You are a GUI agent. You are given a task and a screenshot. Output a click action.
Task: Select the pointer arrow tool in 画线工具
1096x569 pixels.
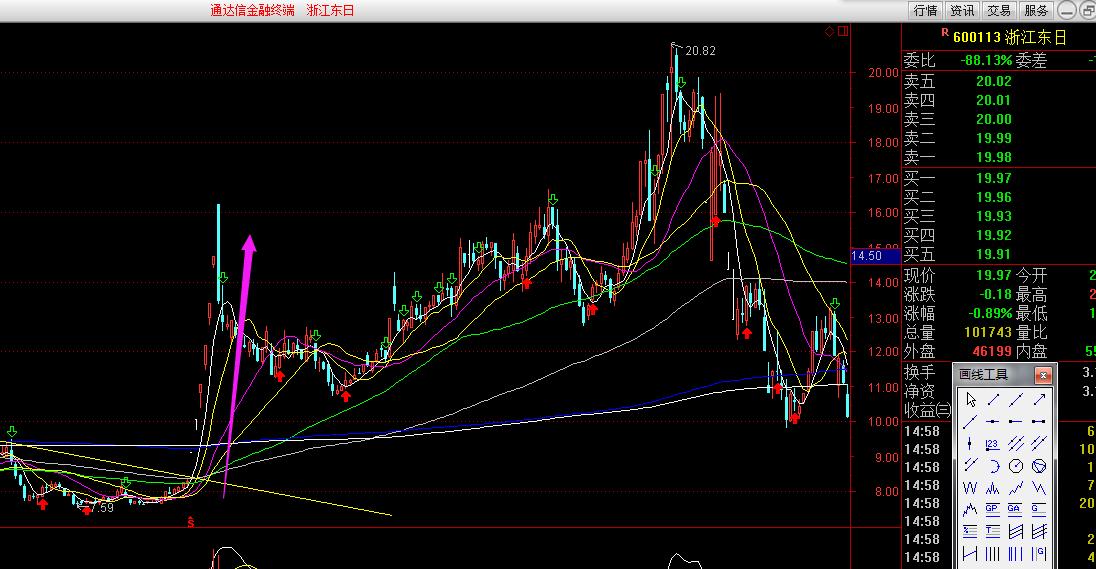(x=971, y=400)
